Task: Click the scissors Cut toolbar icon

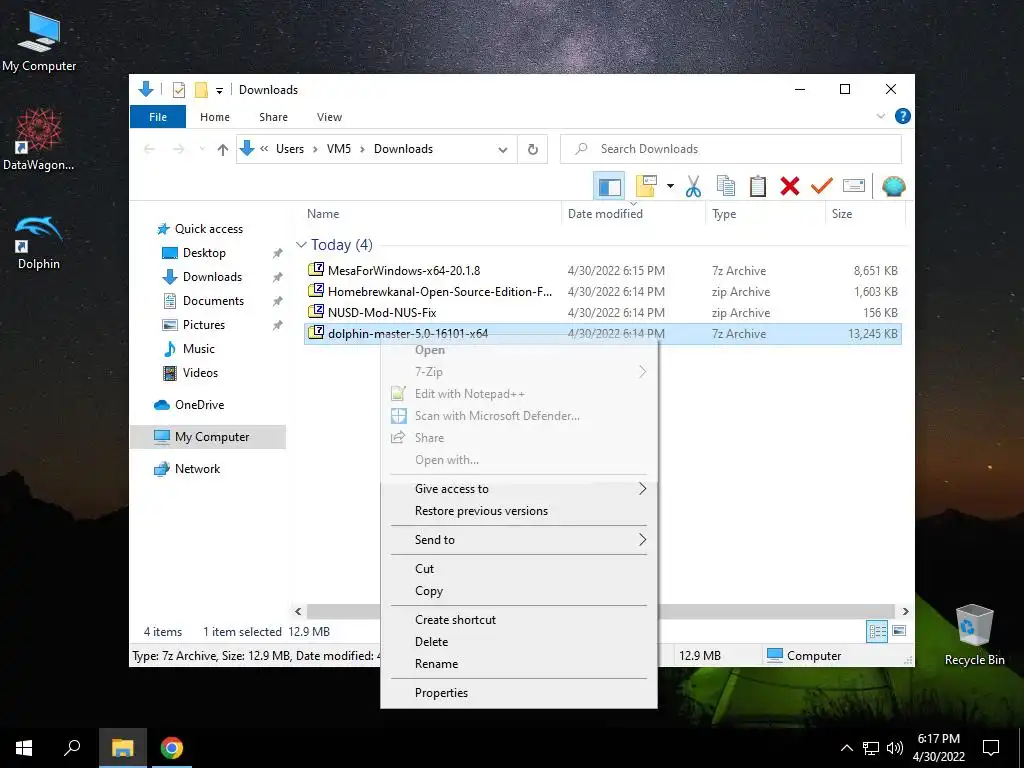Action: pyautogui.click(x=693, y=187)
